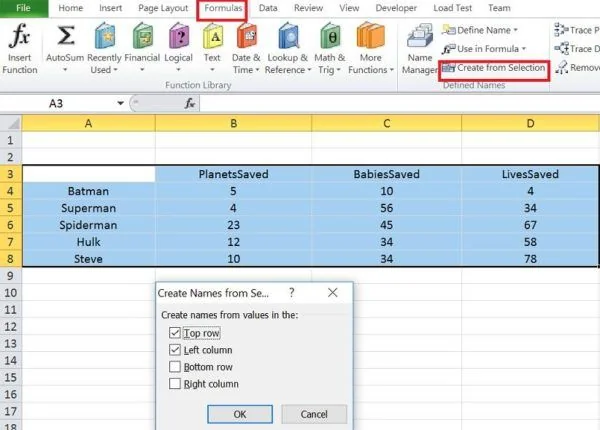Viewport: 600px width, 430px height.
Task: Switch to the Load Test tab
Action: pyautogui.click(x=452, y=8)
